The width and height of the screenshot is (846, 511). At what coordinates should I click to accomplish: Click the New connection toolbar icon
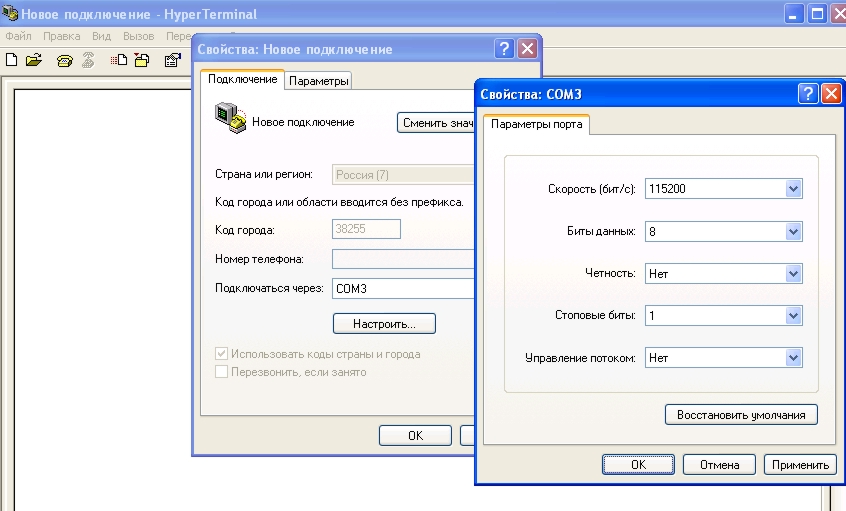tap(11, 60)
